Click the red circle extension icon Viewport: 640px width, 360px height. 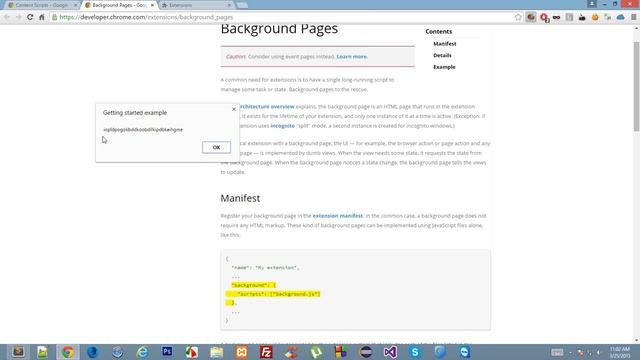[x=544, y=17]
